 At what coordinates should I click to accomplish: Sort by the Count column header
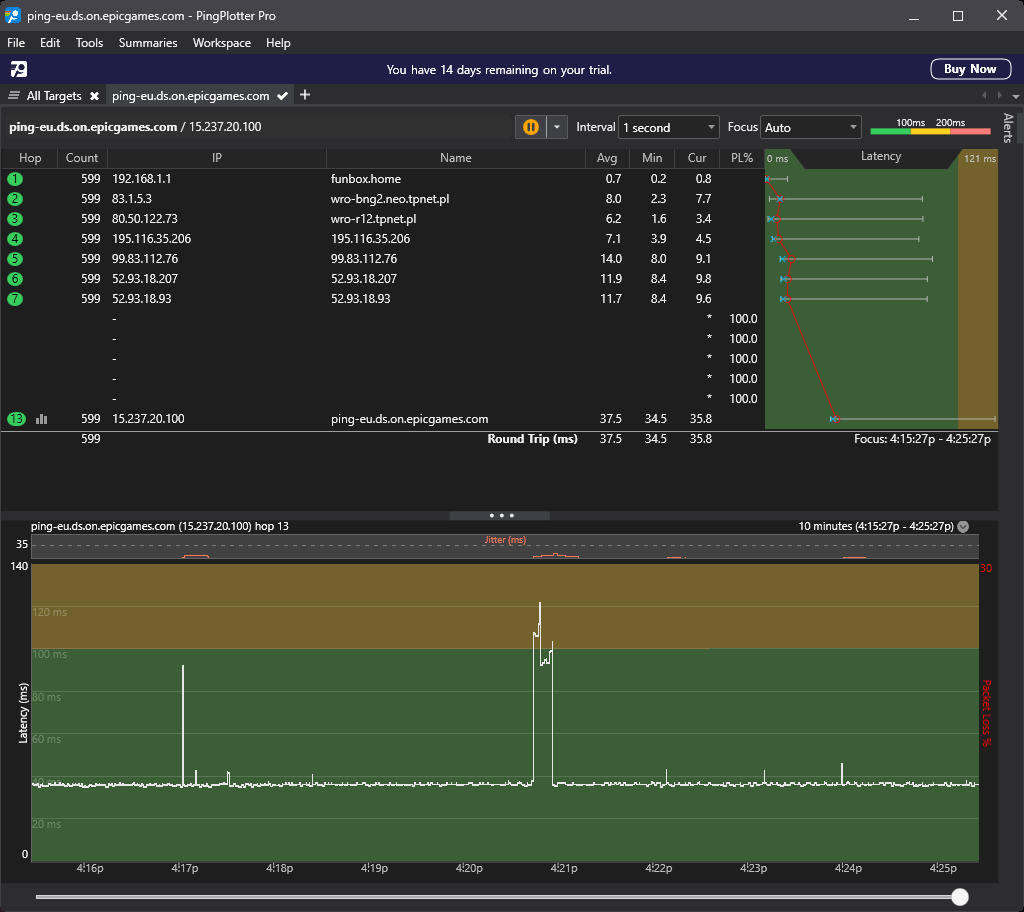(x=82, y=158)
